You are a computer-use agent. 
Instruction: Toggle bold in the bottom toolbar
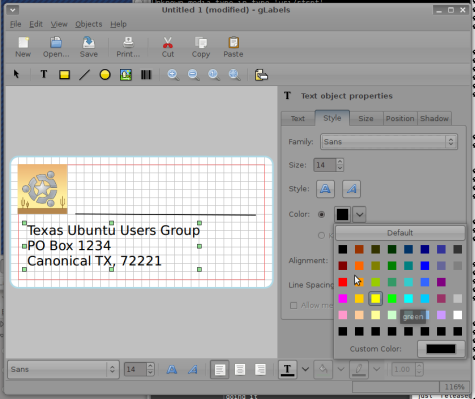click(172, 369)
